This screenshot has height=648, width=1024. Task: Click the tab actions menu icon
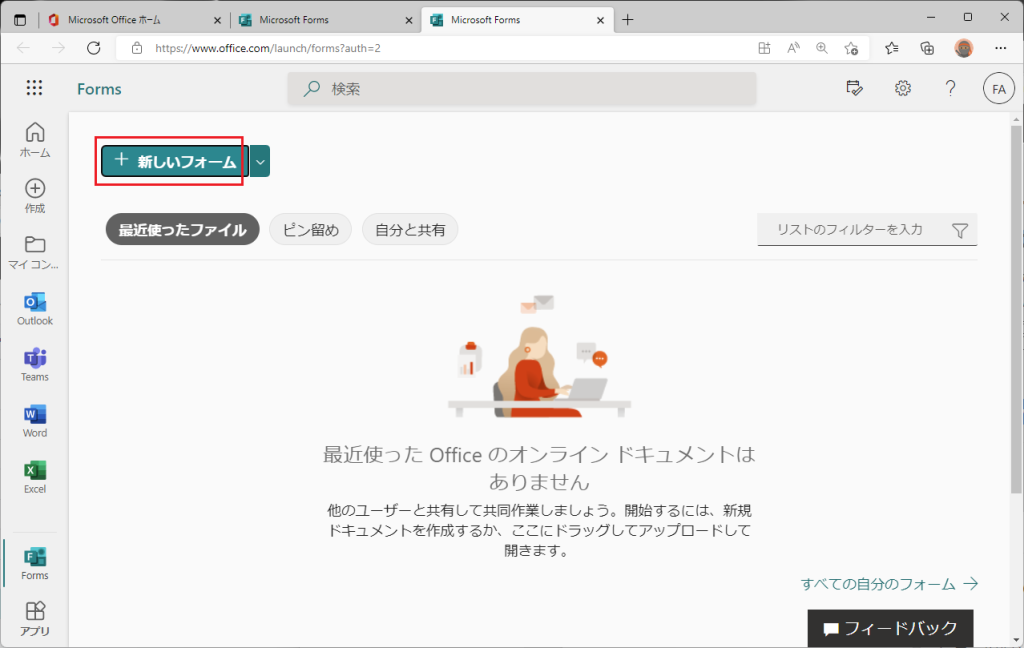coord(20,20)
